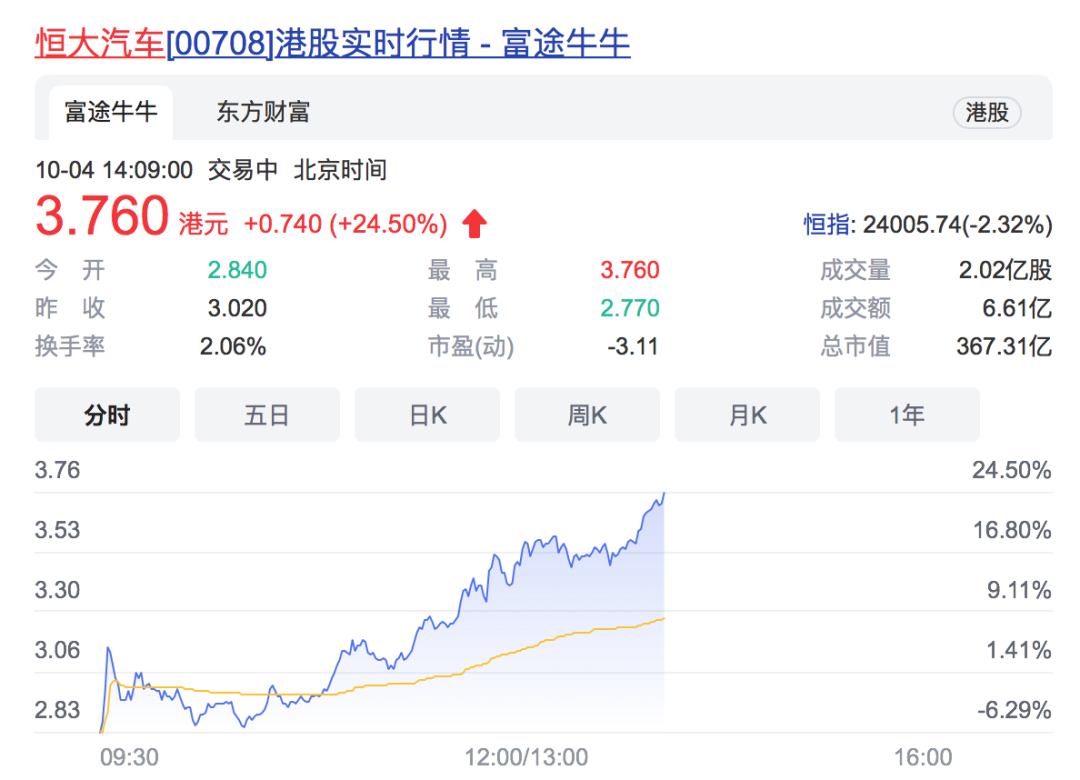The image size is (1080, 780).
Task: Switch to the 五日 five-day chart
Action: (x=267, y=414)
